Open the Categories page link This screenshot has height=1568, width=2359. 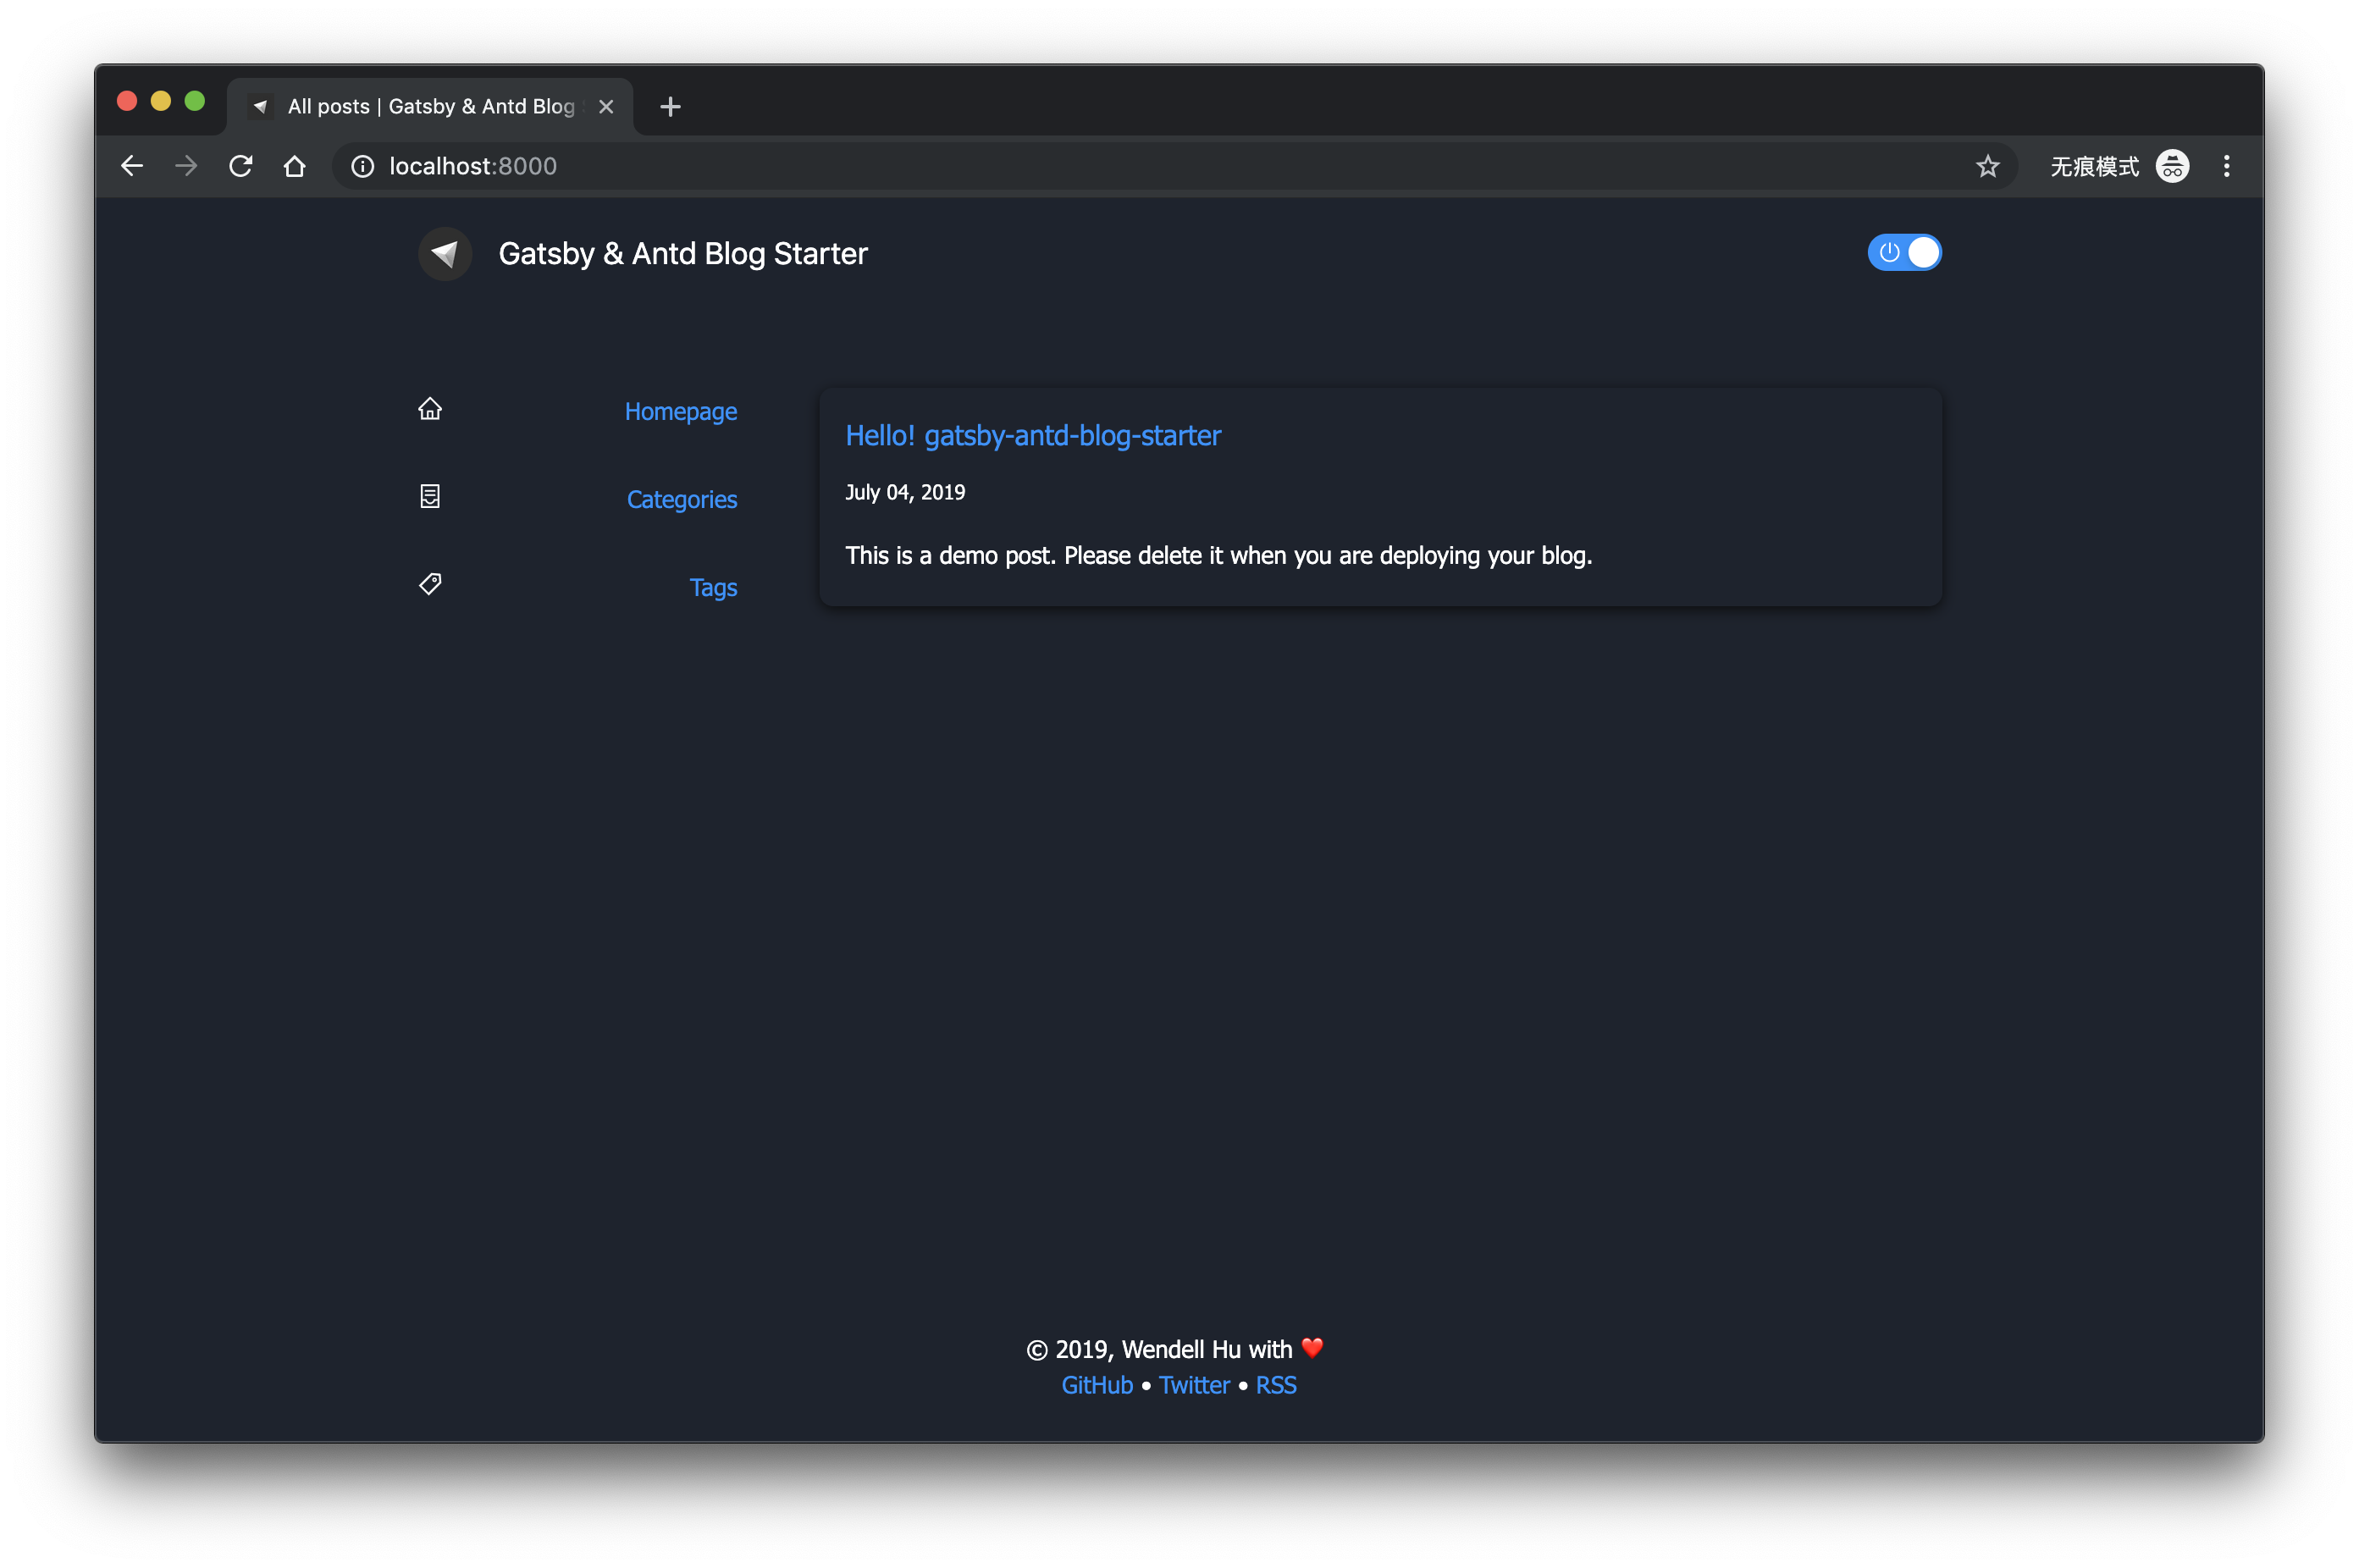coord(681,499)
